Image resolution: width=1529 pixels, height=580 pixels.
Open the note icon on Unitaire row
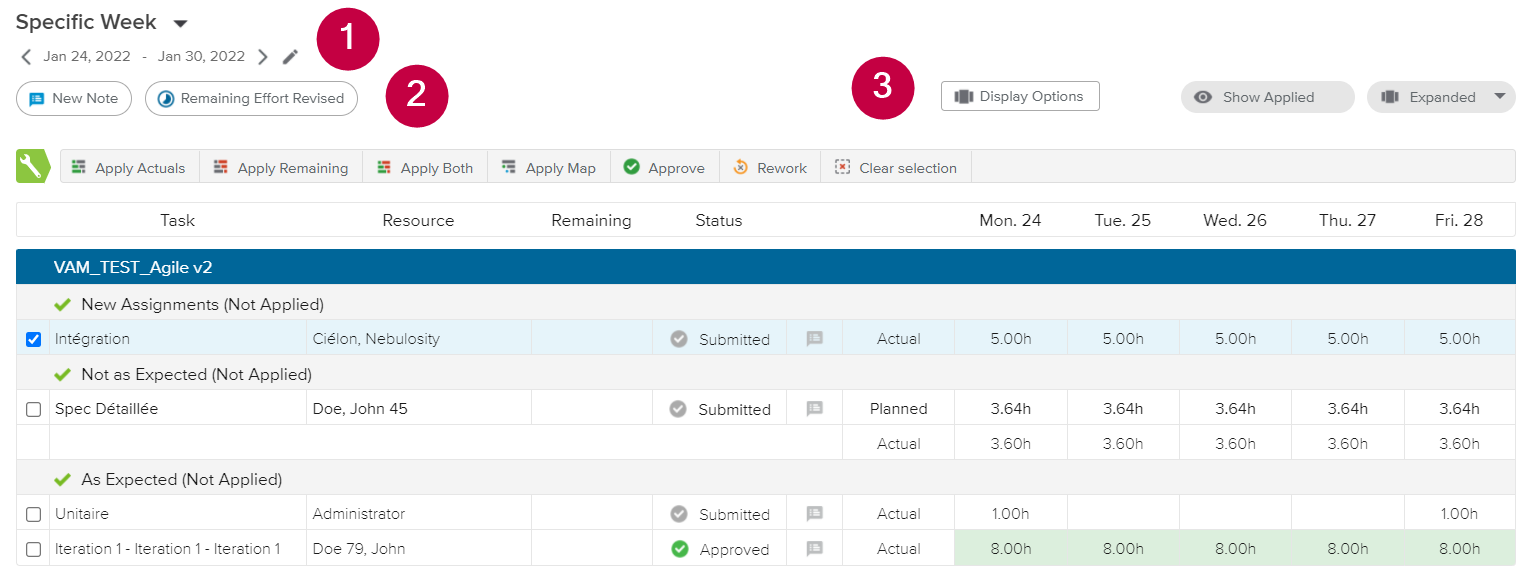(815, 514)
